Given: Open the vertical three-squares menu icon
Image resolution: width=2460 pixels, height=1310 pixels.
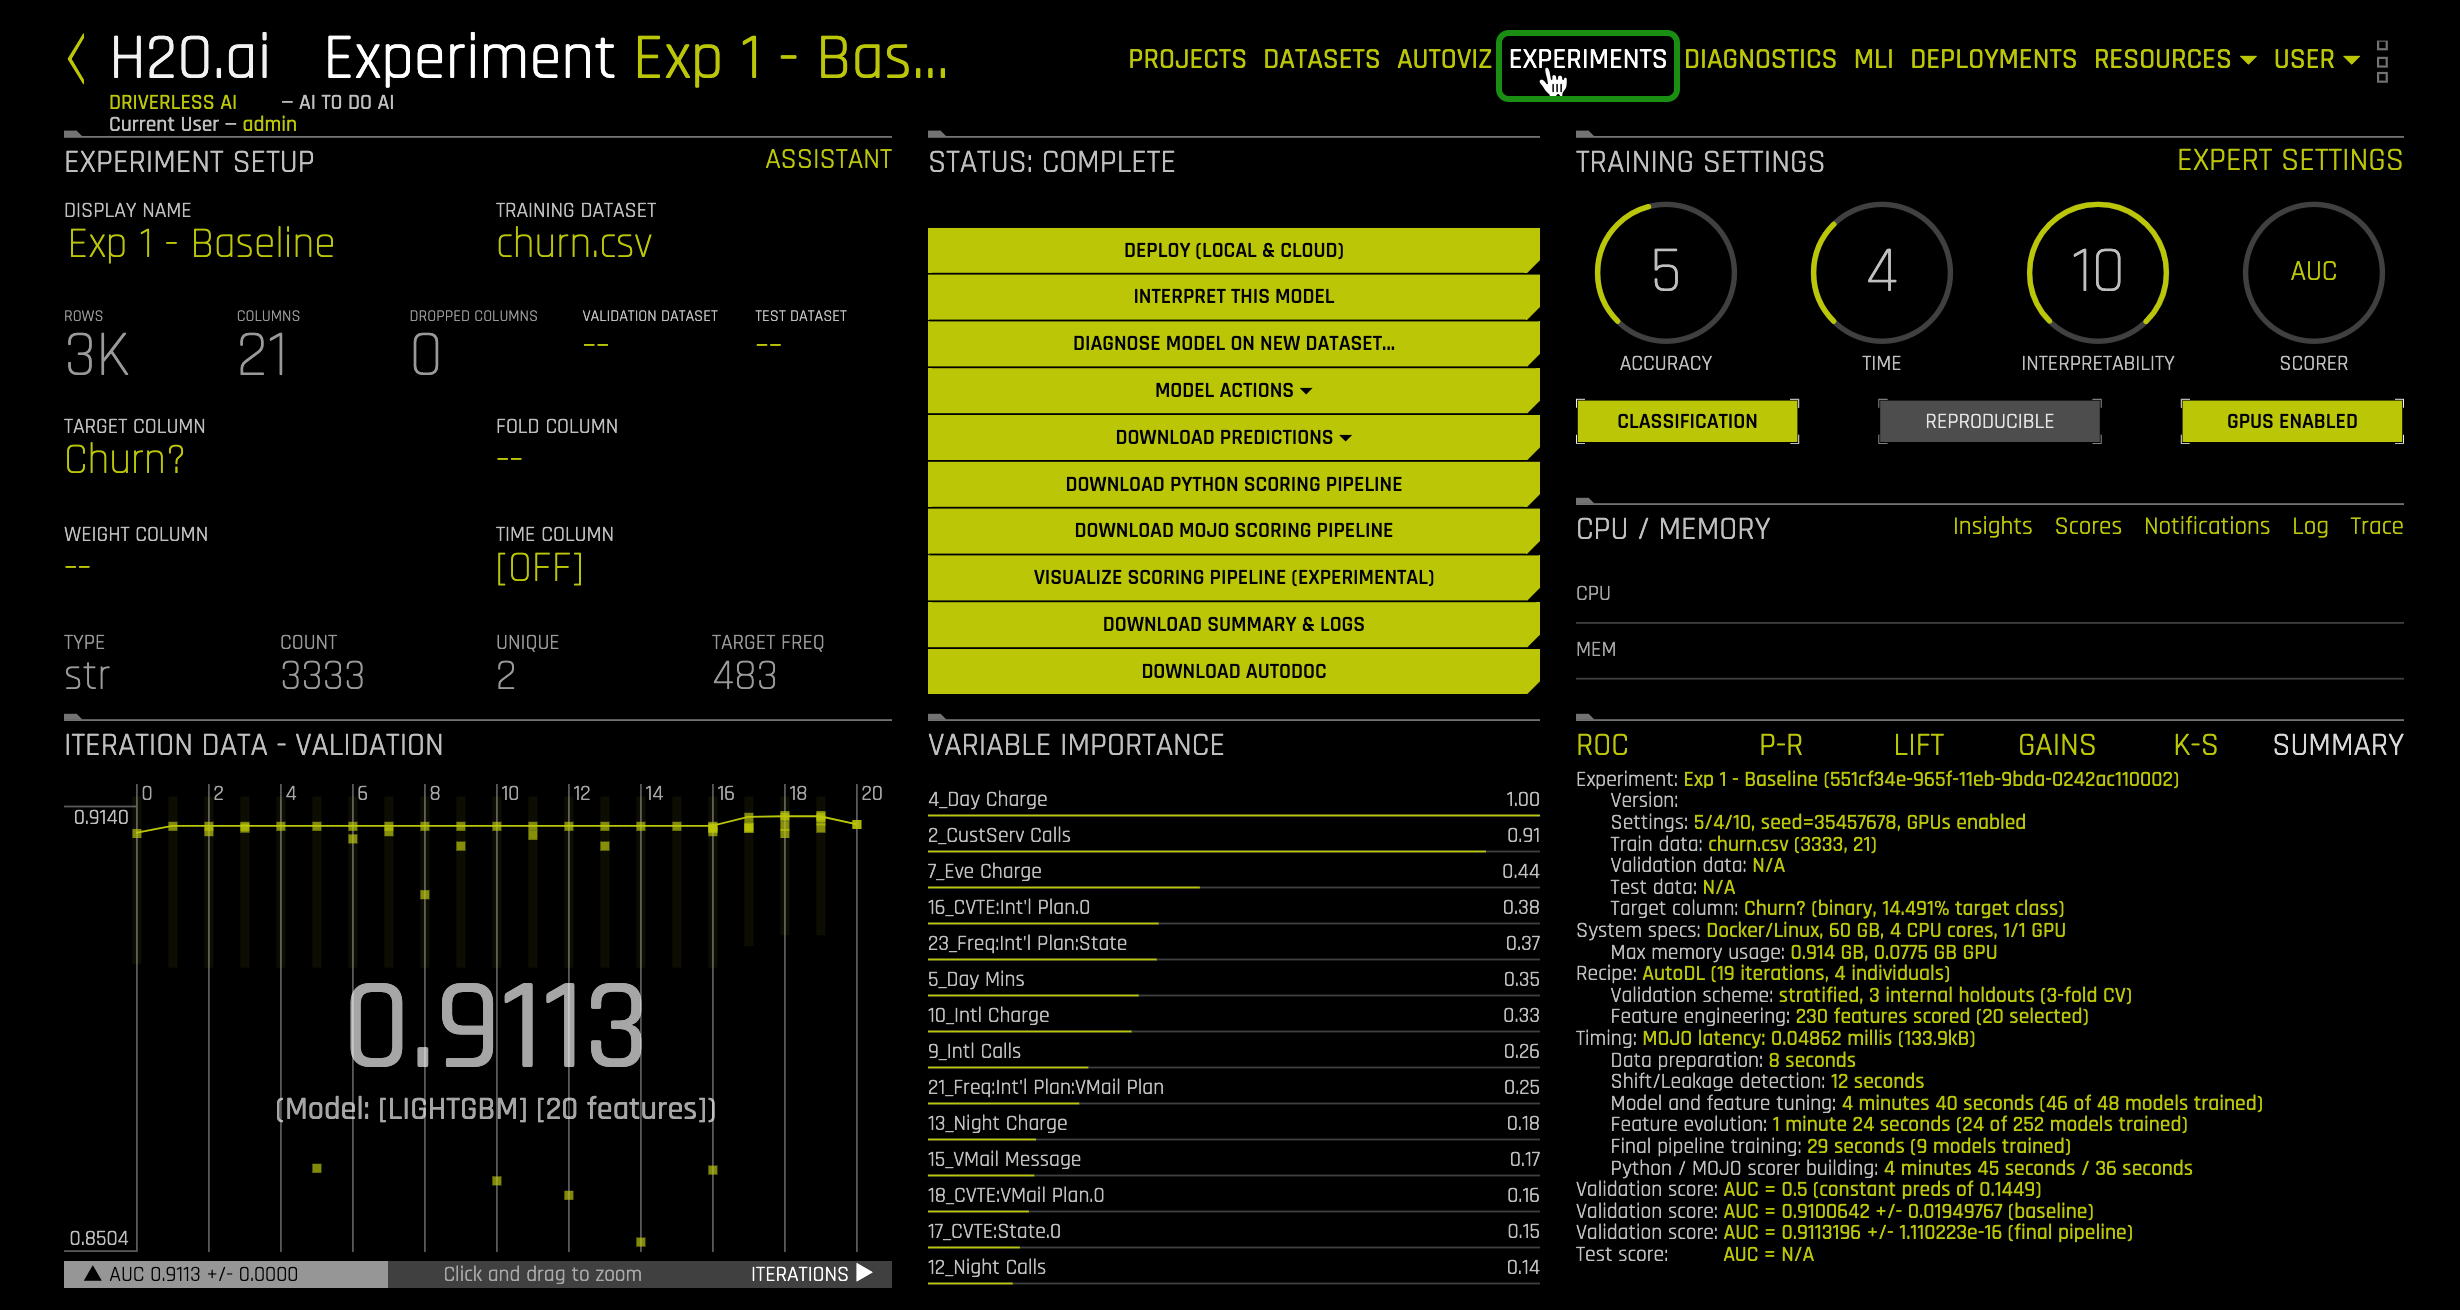Looking at the screenshot, I should [x=2382, y=61].
